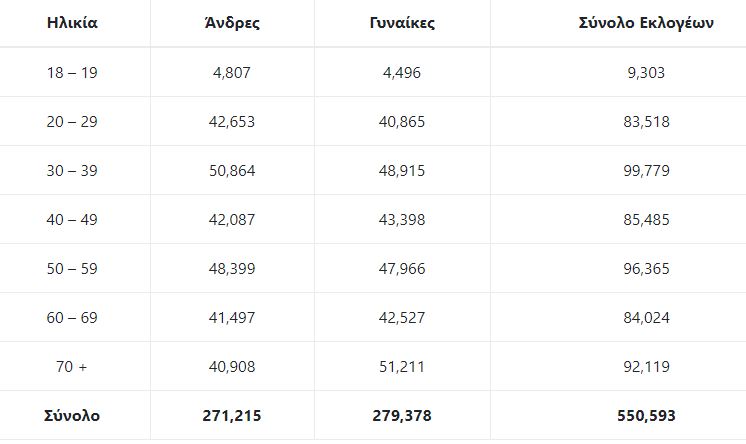Click the Σύνολο Εκλογέων column header
The height and width of the screenshot is (444, 746).
[x=646, y=23]
